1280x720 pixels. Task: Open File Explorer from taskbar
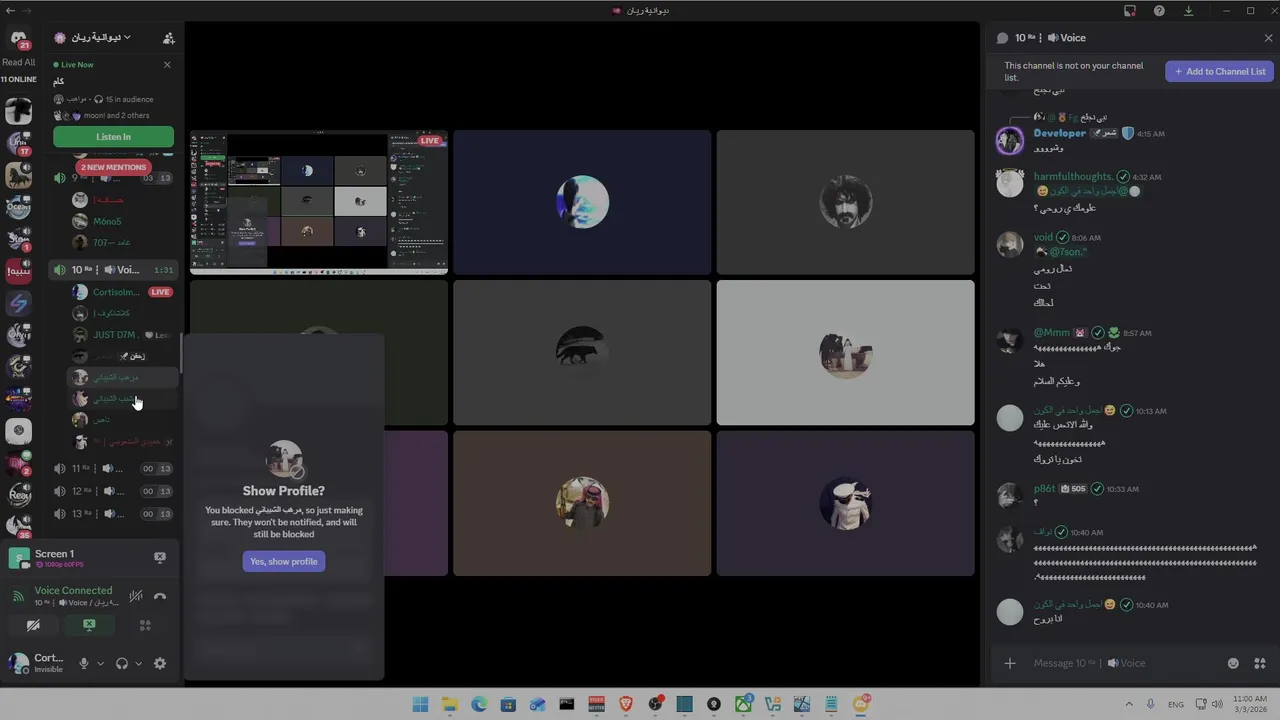pos(449,704)
